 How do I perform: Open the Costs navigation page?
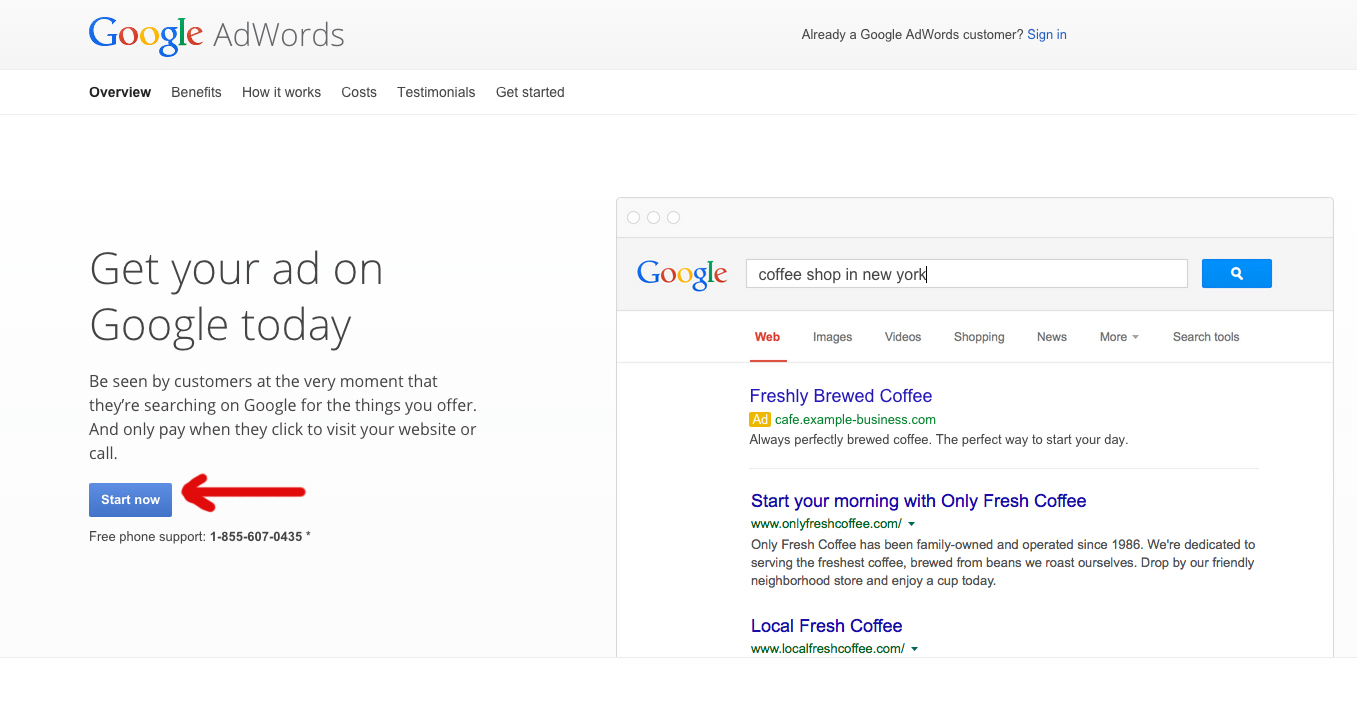click(359, 92)
